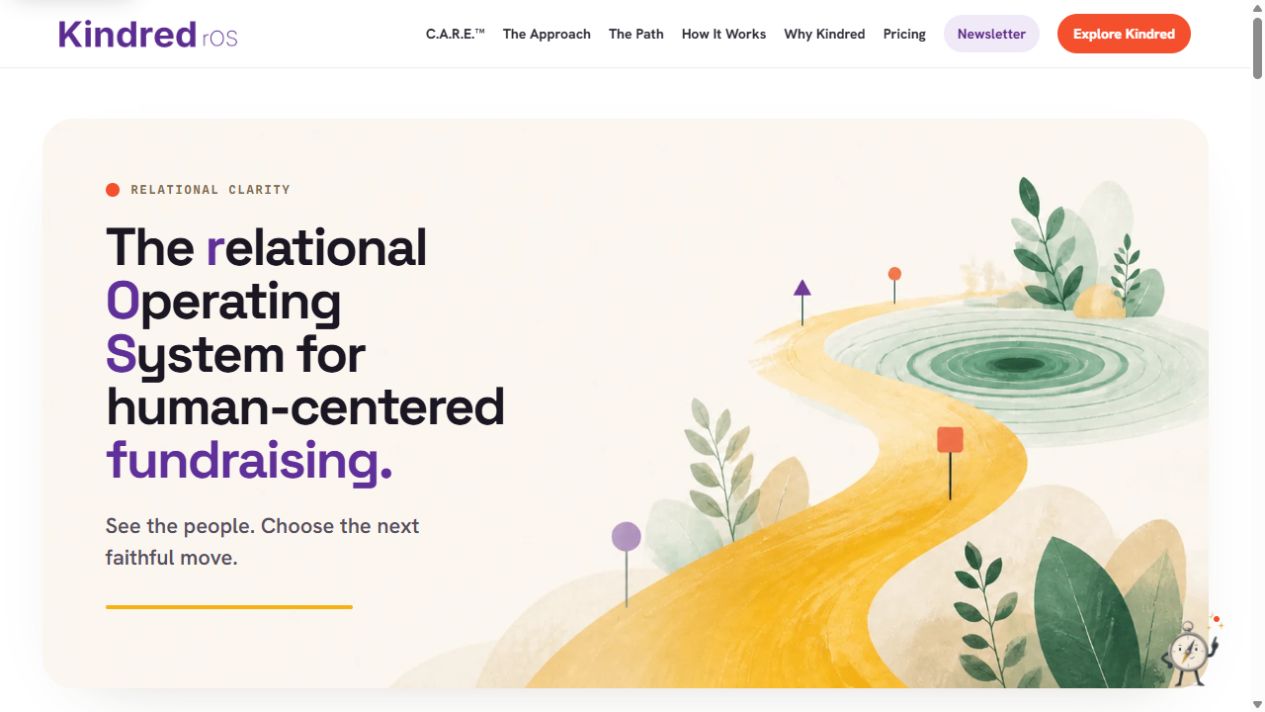Click the word 'fundraising.' in headline
Viewport: 1265px width, 712px height.
click(249, 460)
